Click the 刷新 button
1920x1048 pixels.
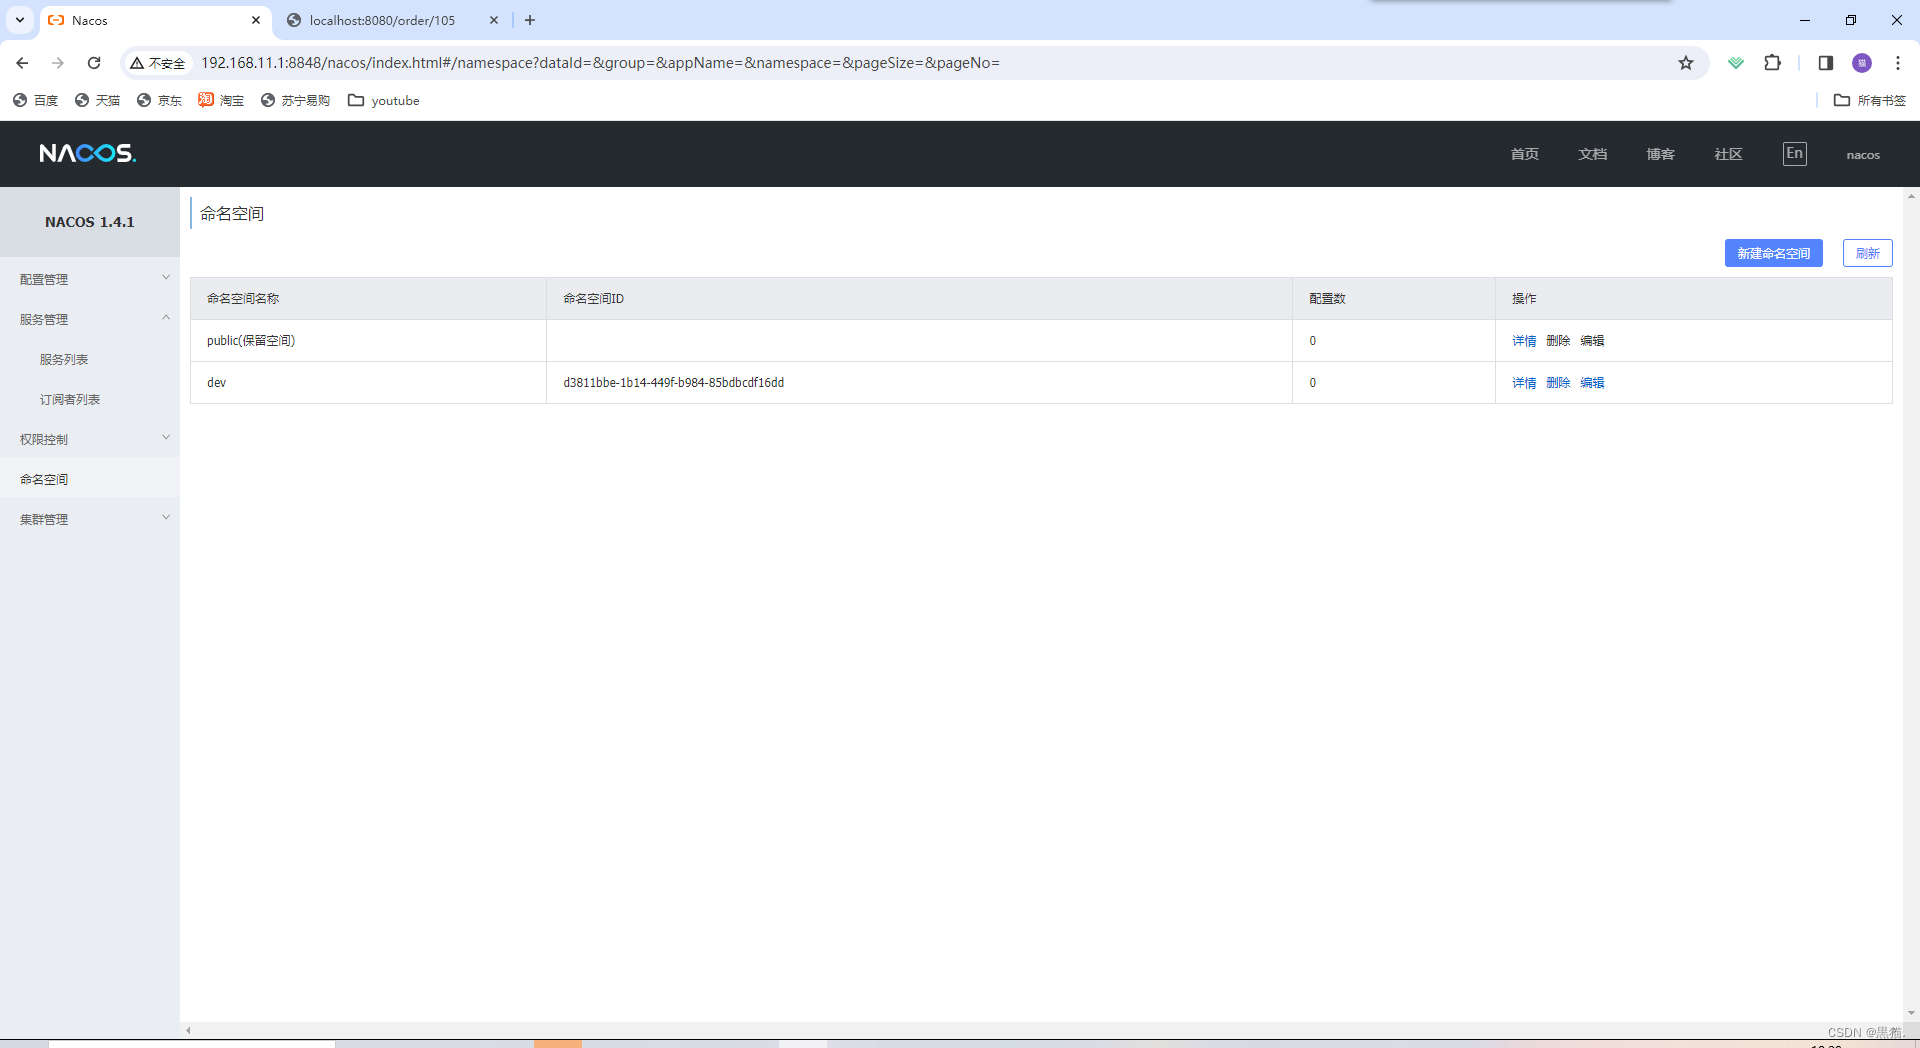[x=1867, y=253]
